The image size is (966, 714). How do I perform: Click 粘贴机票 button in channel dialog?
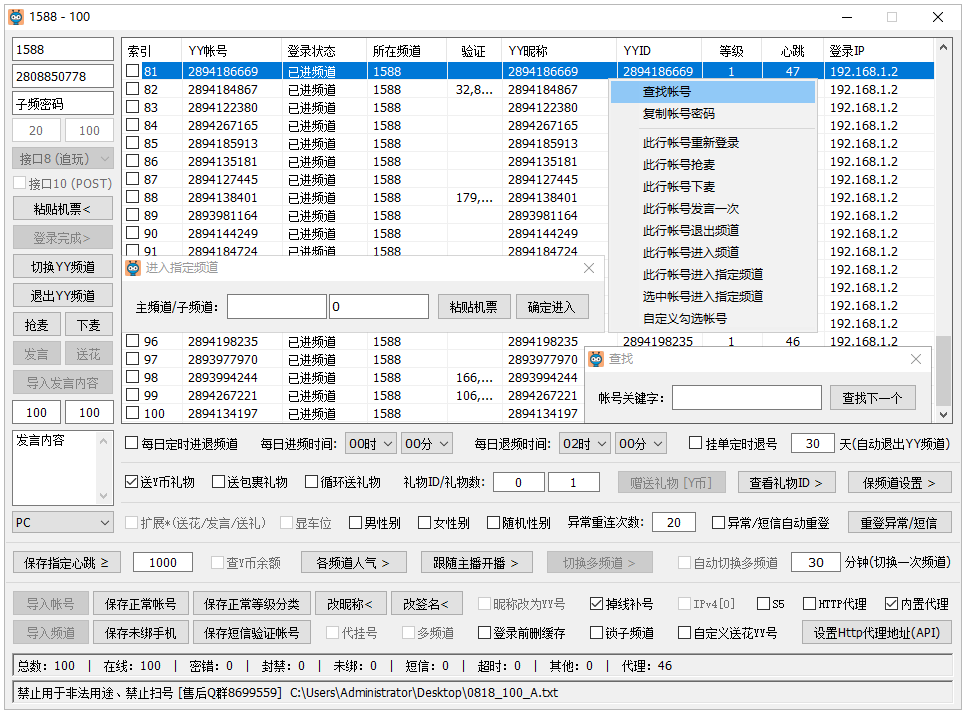(x=474, y=307)
